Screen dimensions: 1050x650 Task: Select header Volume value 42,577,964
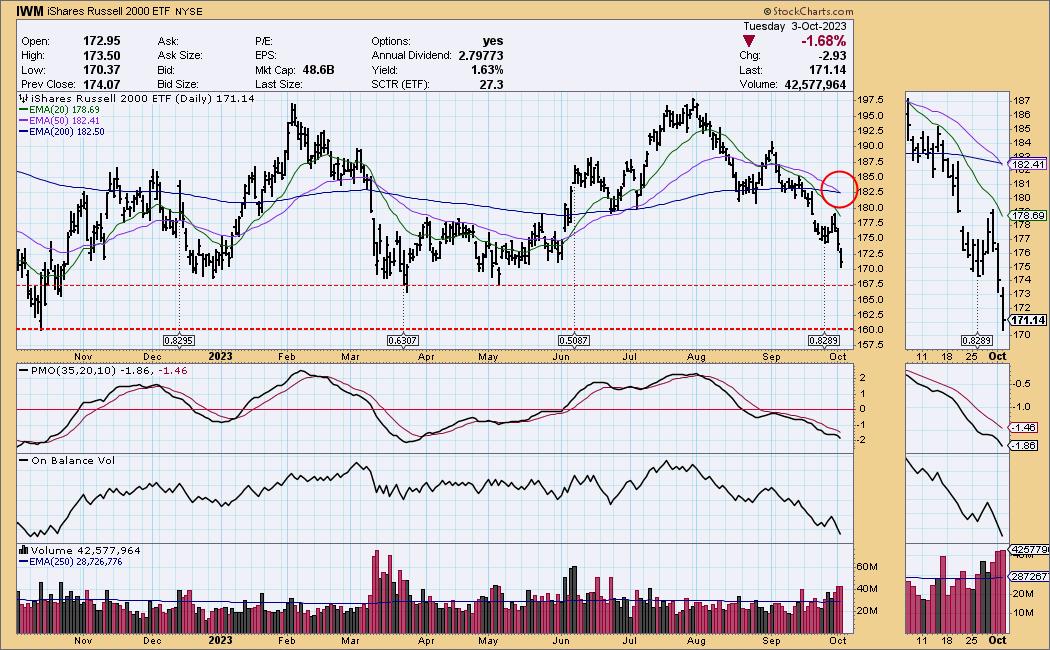tap(815, 84)
